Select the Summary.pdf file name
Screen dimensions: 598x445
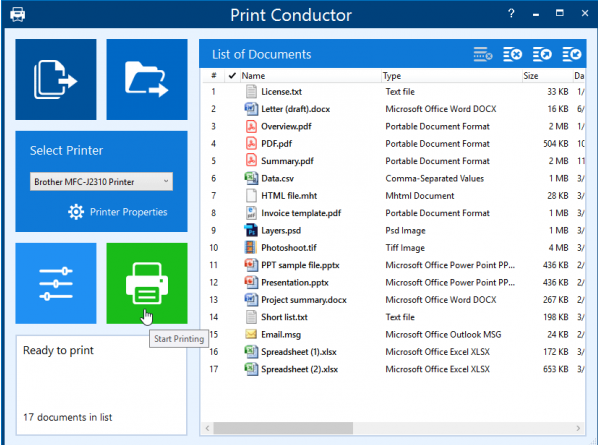click(287, 161)
